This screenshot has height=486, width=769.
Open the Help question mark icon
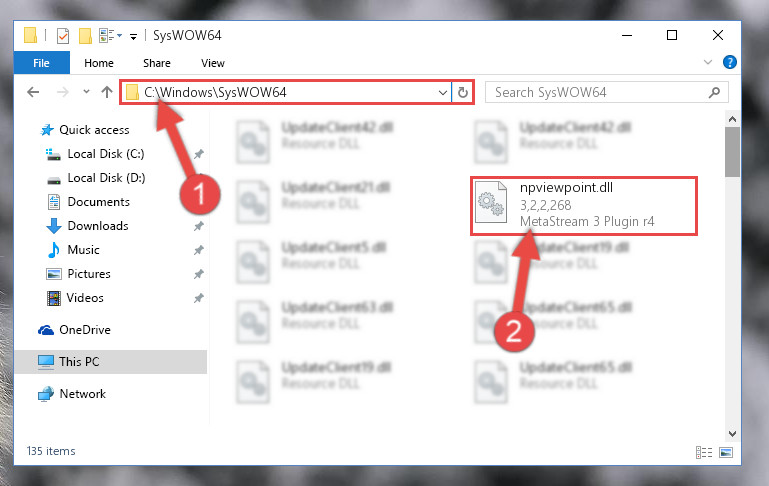[730, 62]
